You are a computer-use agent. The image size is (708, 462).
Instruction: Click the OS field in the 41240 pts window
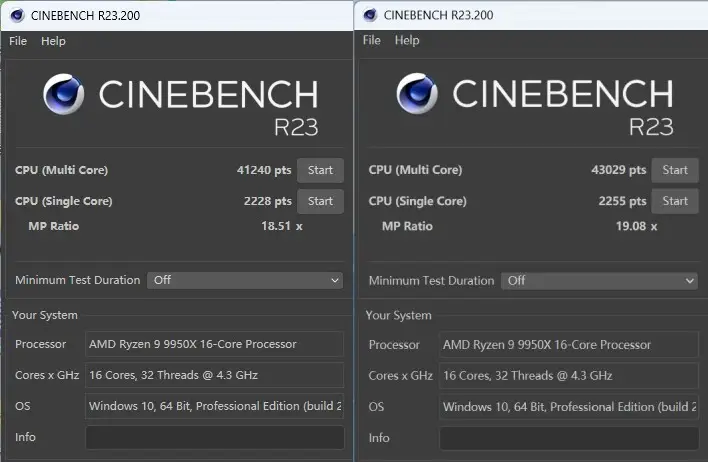(x=214, y=406)
